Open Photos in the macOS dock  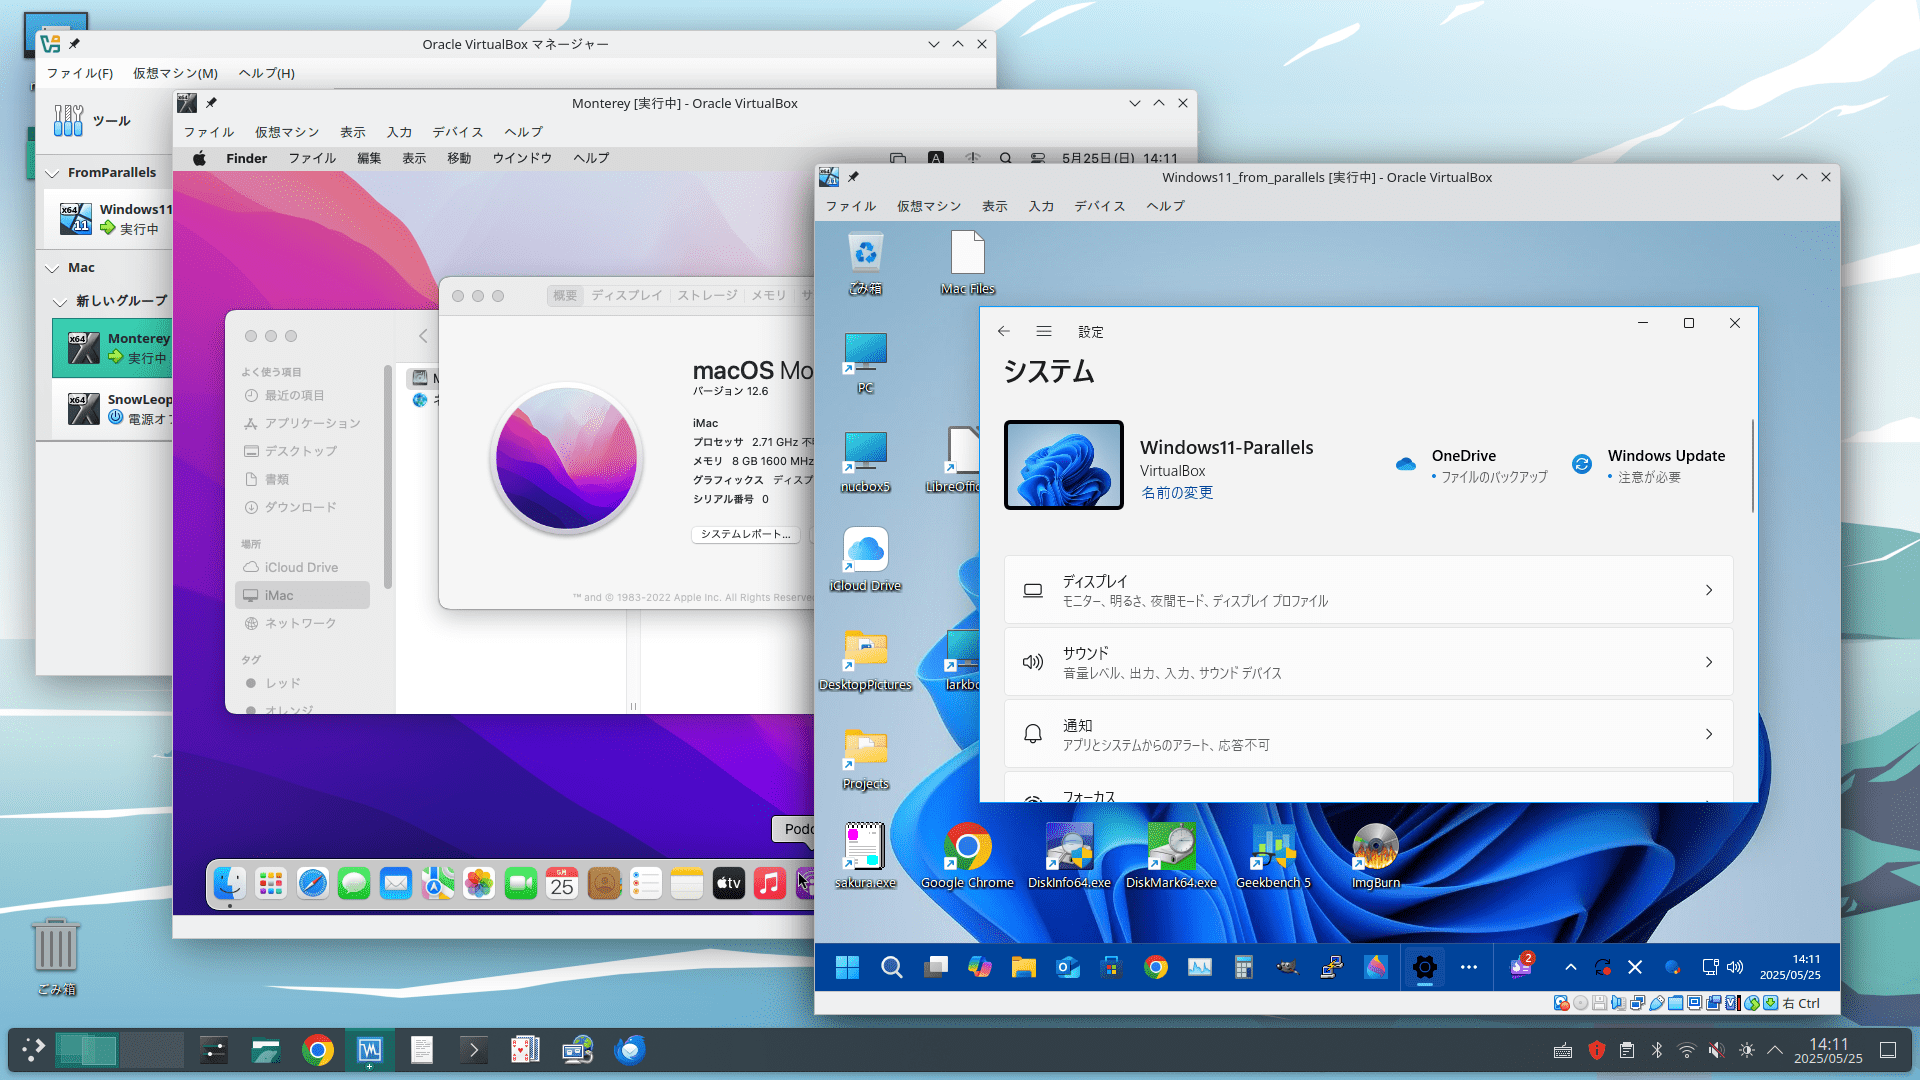click(479, 883)
